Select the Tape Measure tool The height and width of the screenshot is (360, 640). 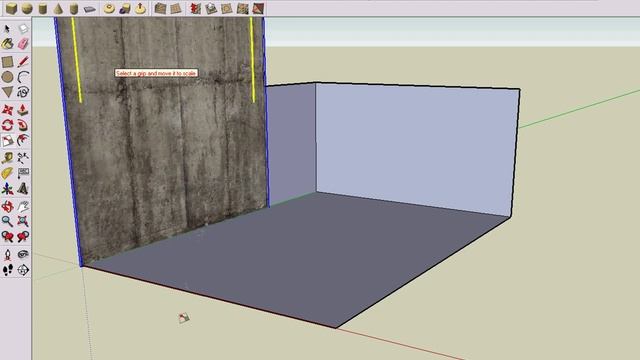coord(7,158)
